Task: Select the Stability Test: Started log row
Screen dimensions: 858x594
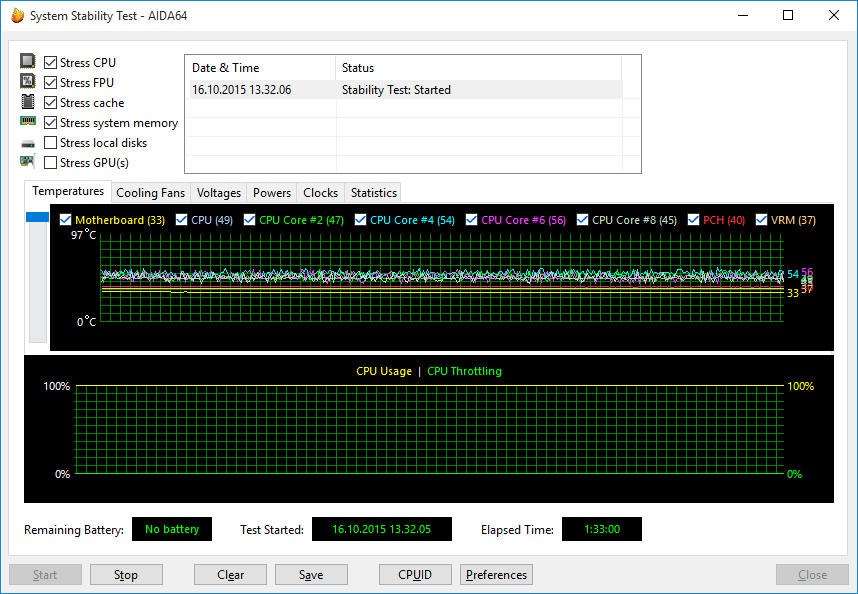Action: point(406,90)
